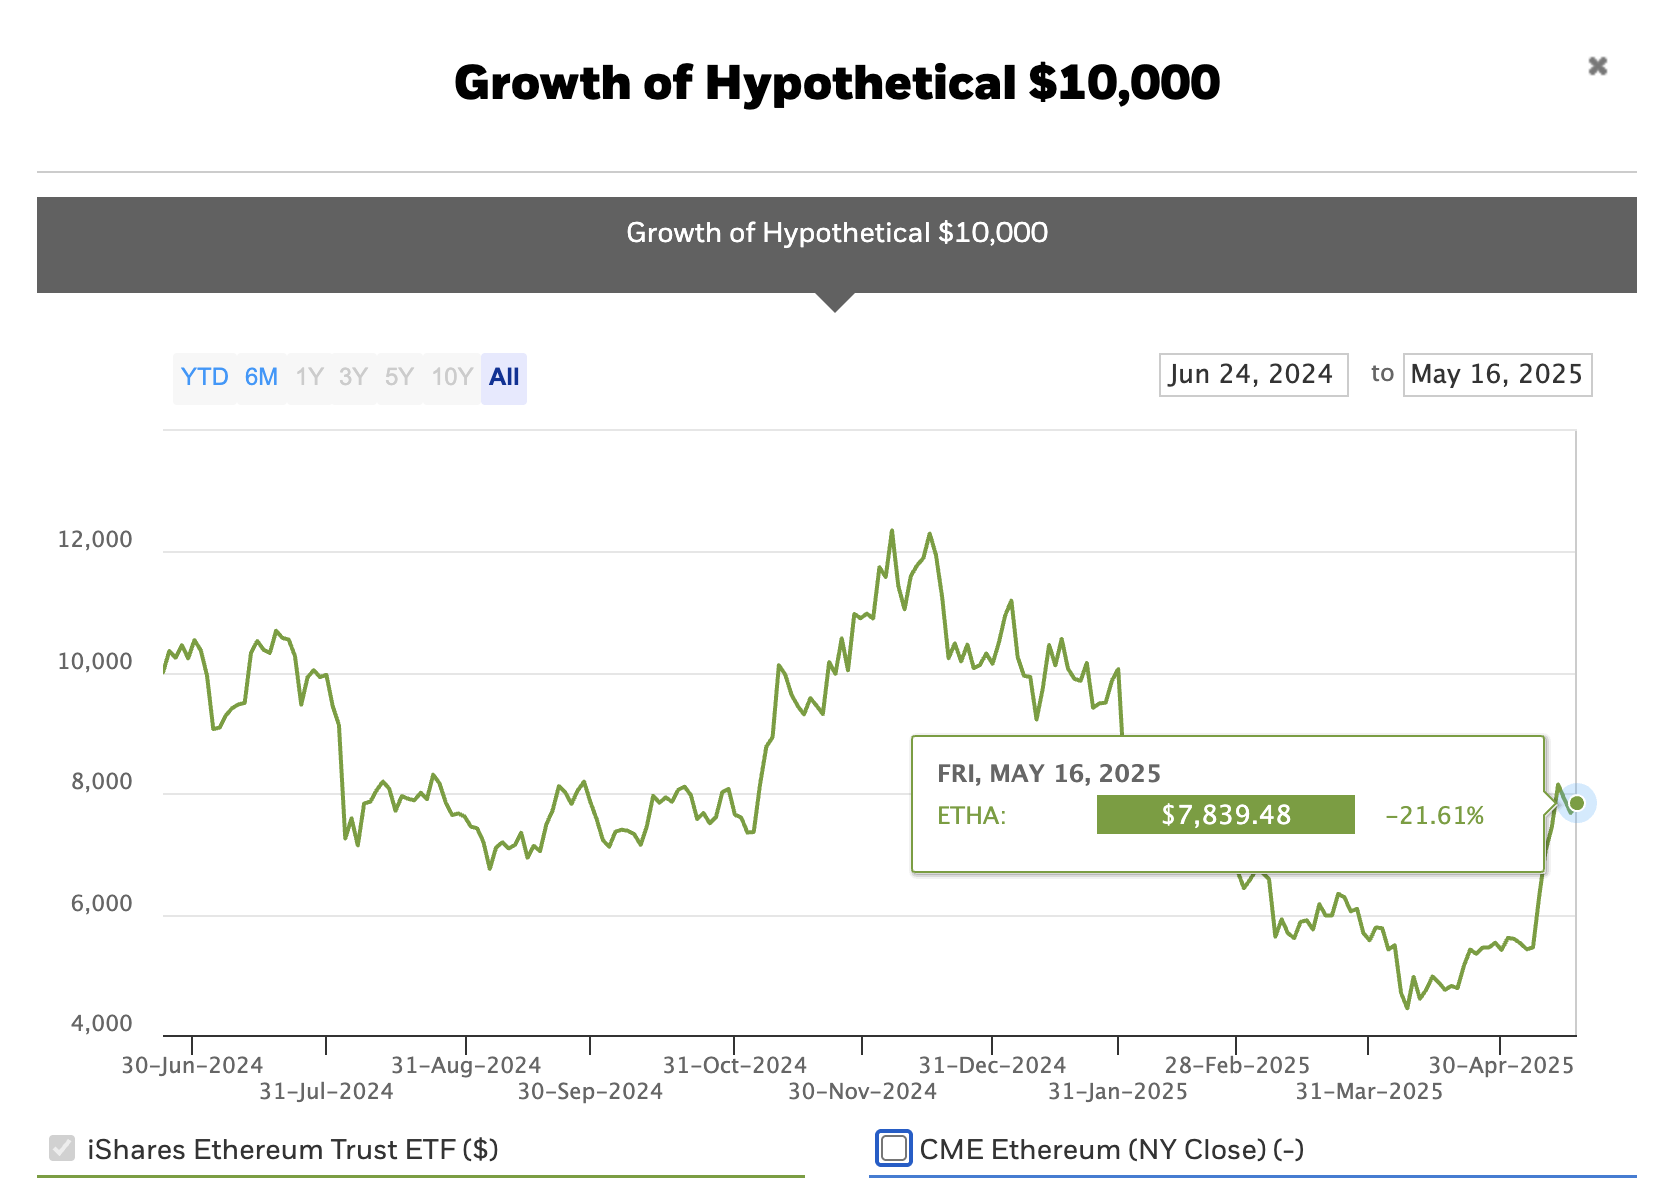Click the highlighted May 16 data point marker
The width and height of the screenshot is (1666, 1178).
pos(1577,803)
